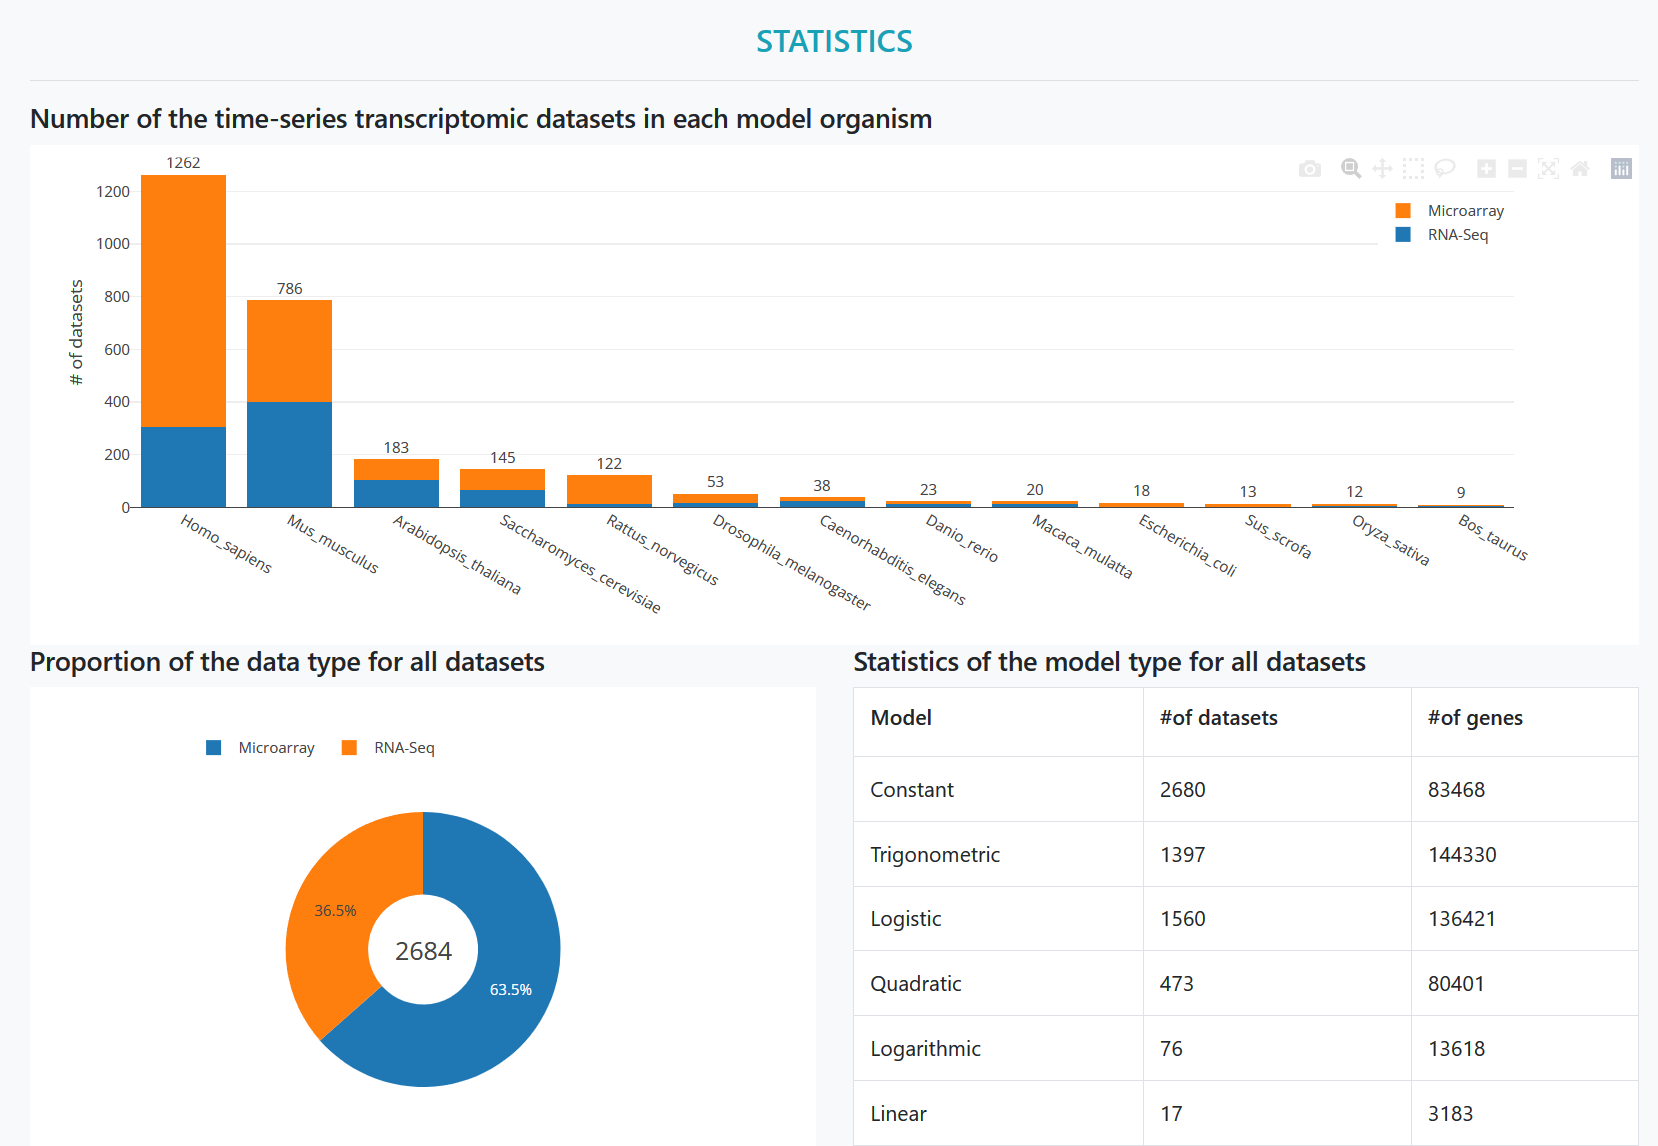The width and height of the screenshot is (1658, 1146).
Task: Select the Trigonometric row in model table
Action: (x=934, y=855)
